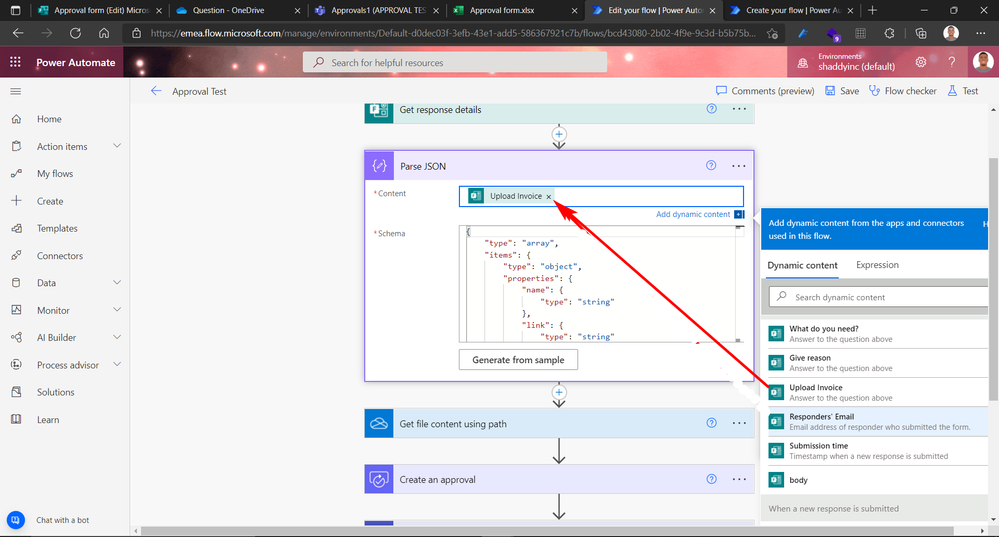This screenshot has height=537, width=999.
Task: Open Create an approval options ellipsis
Action: pyautogui.click(x=739, y=479)
